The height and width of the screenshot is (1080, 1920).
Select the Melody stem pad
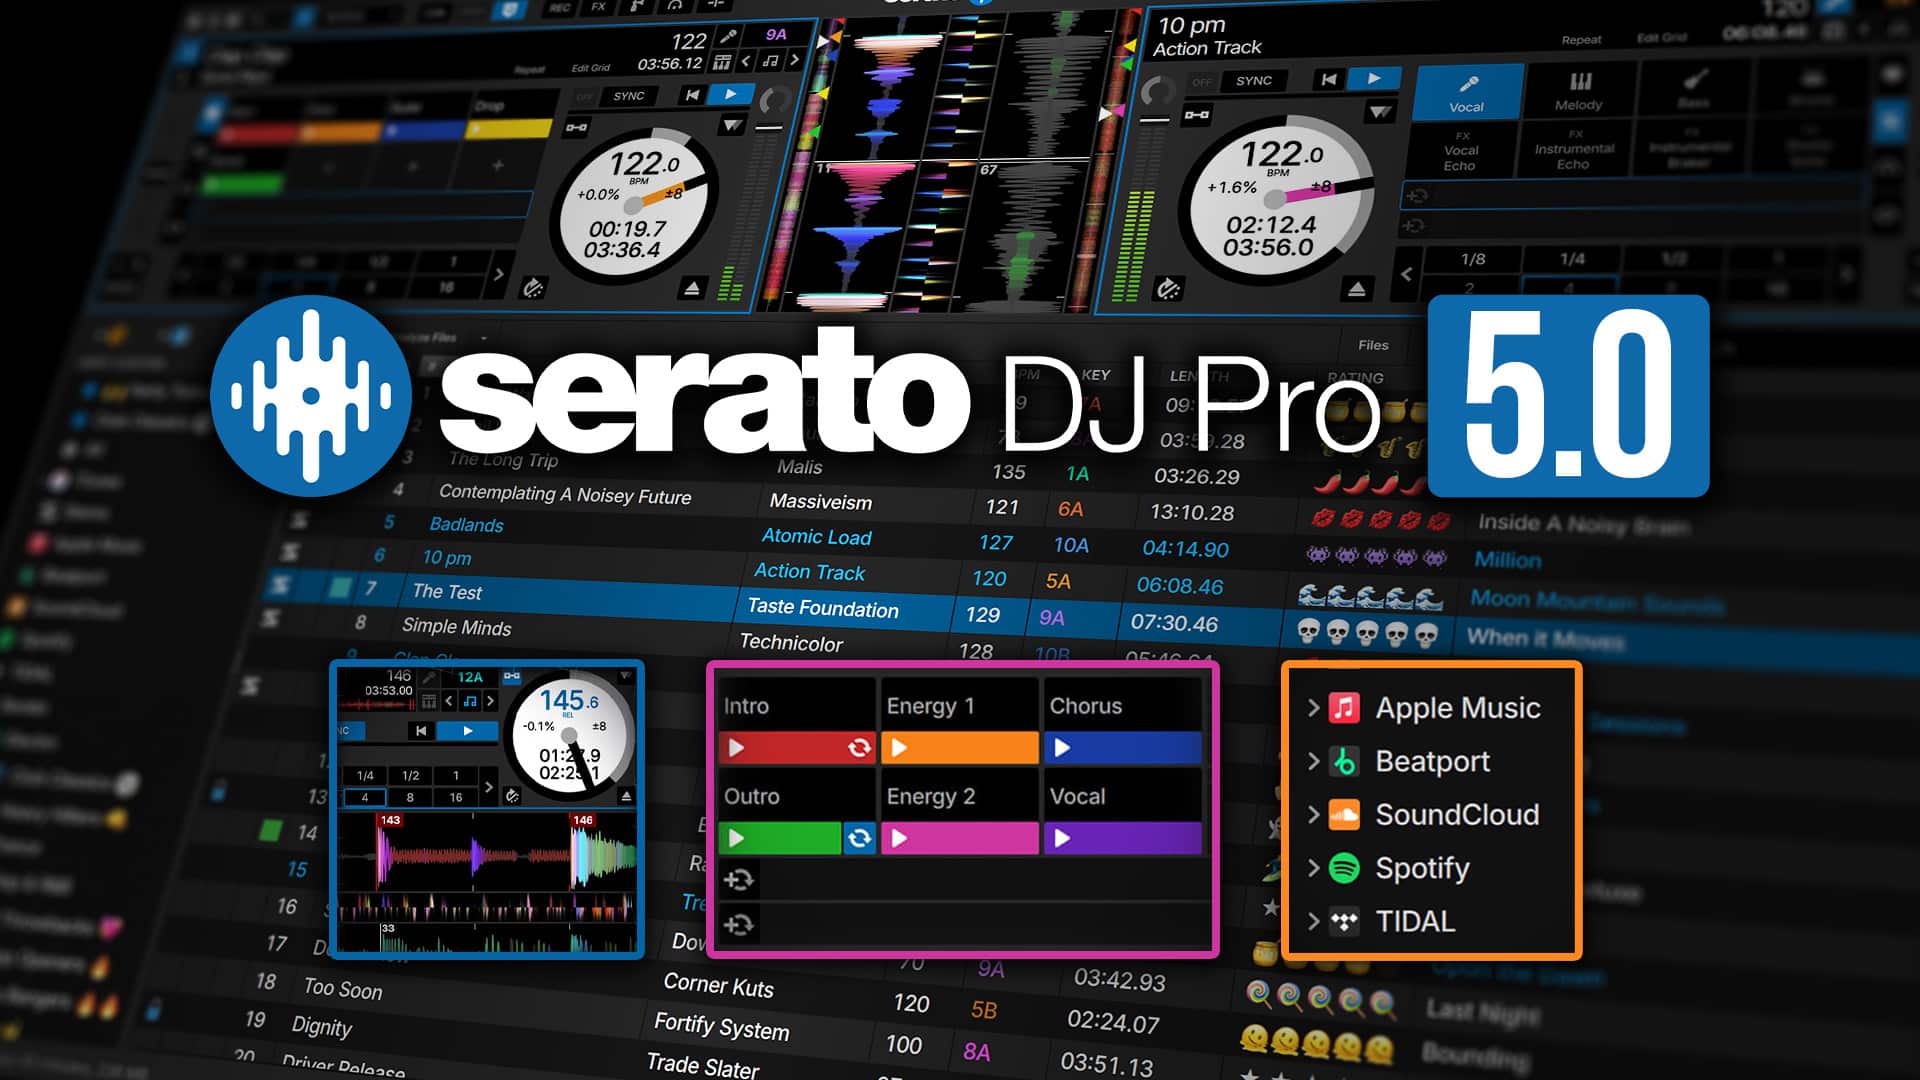pos(1579,90)
